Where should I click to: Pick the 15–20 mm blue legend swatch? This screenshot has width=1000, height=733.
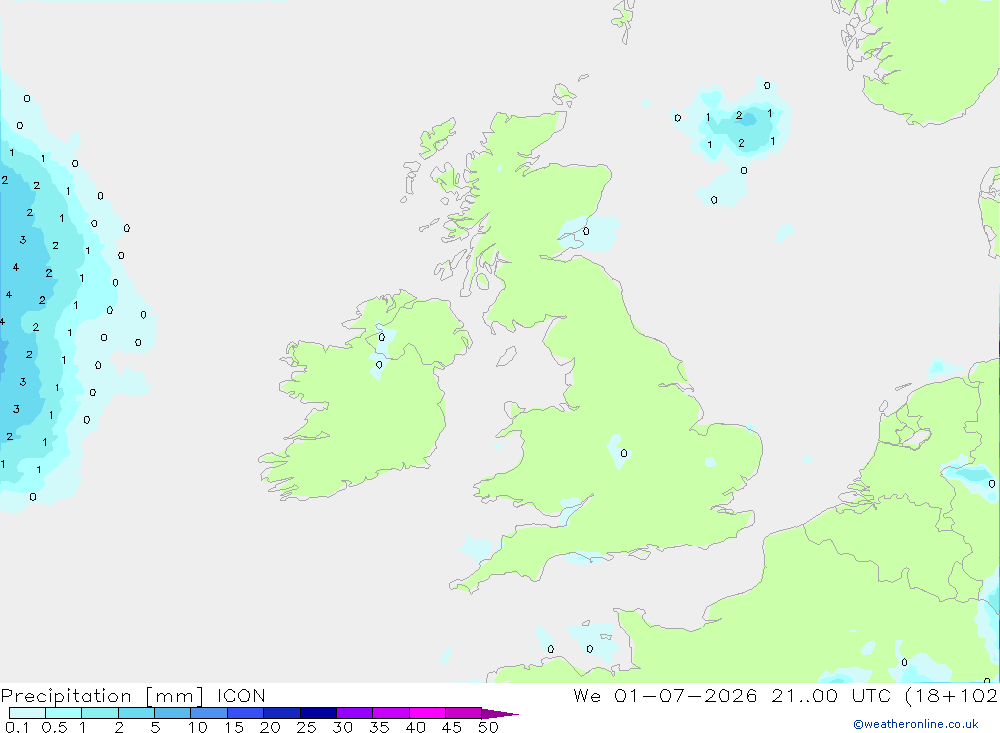click(246, 713)
